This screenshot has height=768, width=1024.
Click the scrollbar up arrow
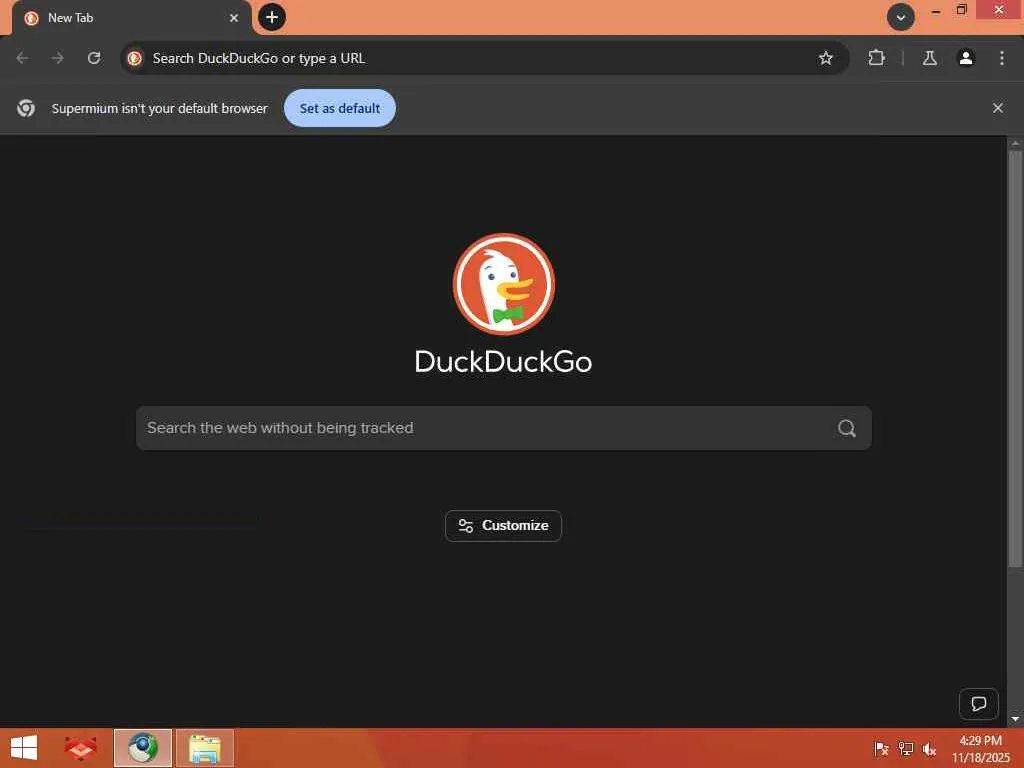[x=1015, y=142]
